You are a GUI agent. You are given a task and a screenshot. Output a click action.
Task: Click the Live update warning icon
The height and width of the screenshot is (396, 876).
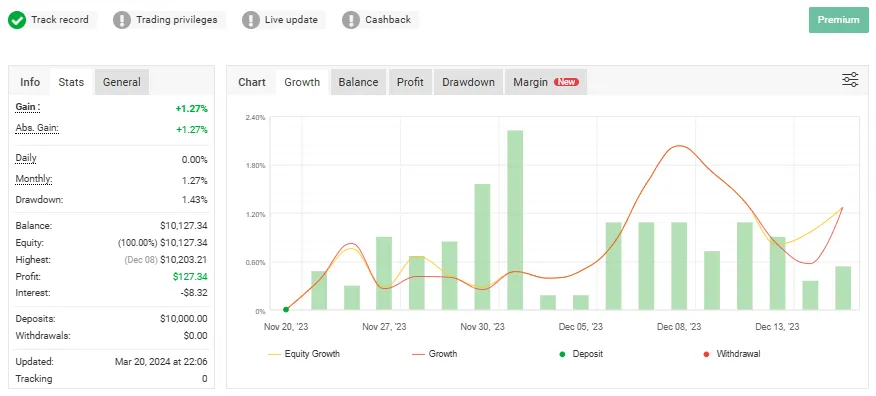click(251, 20)
